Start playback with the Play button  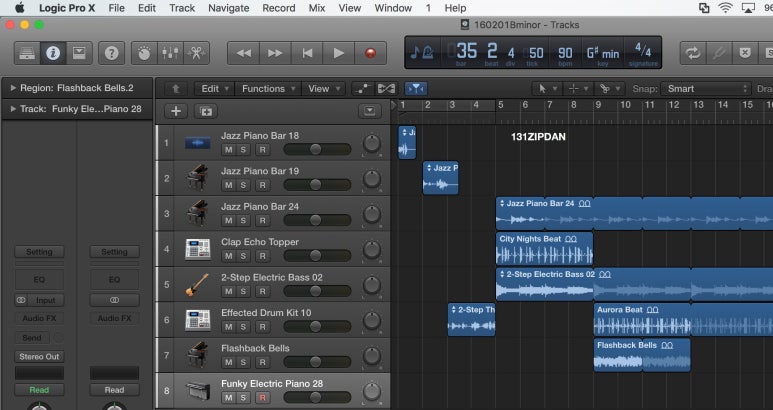tap(339, 53)
